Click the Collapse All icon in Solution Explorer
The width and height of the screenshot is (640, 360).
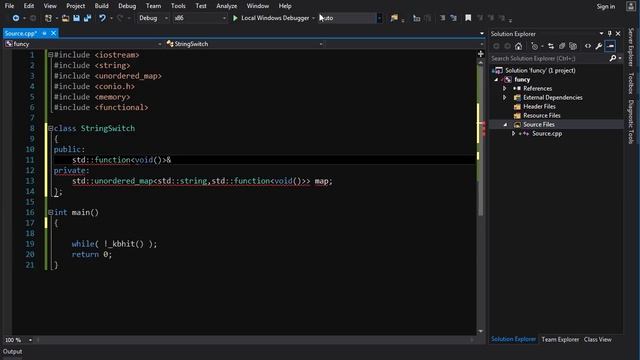573,46
